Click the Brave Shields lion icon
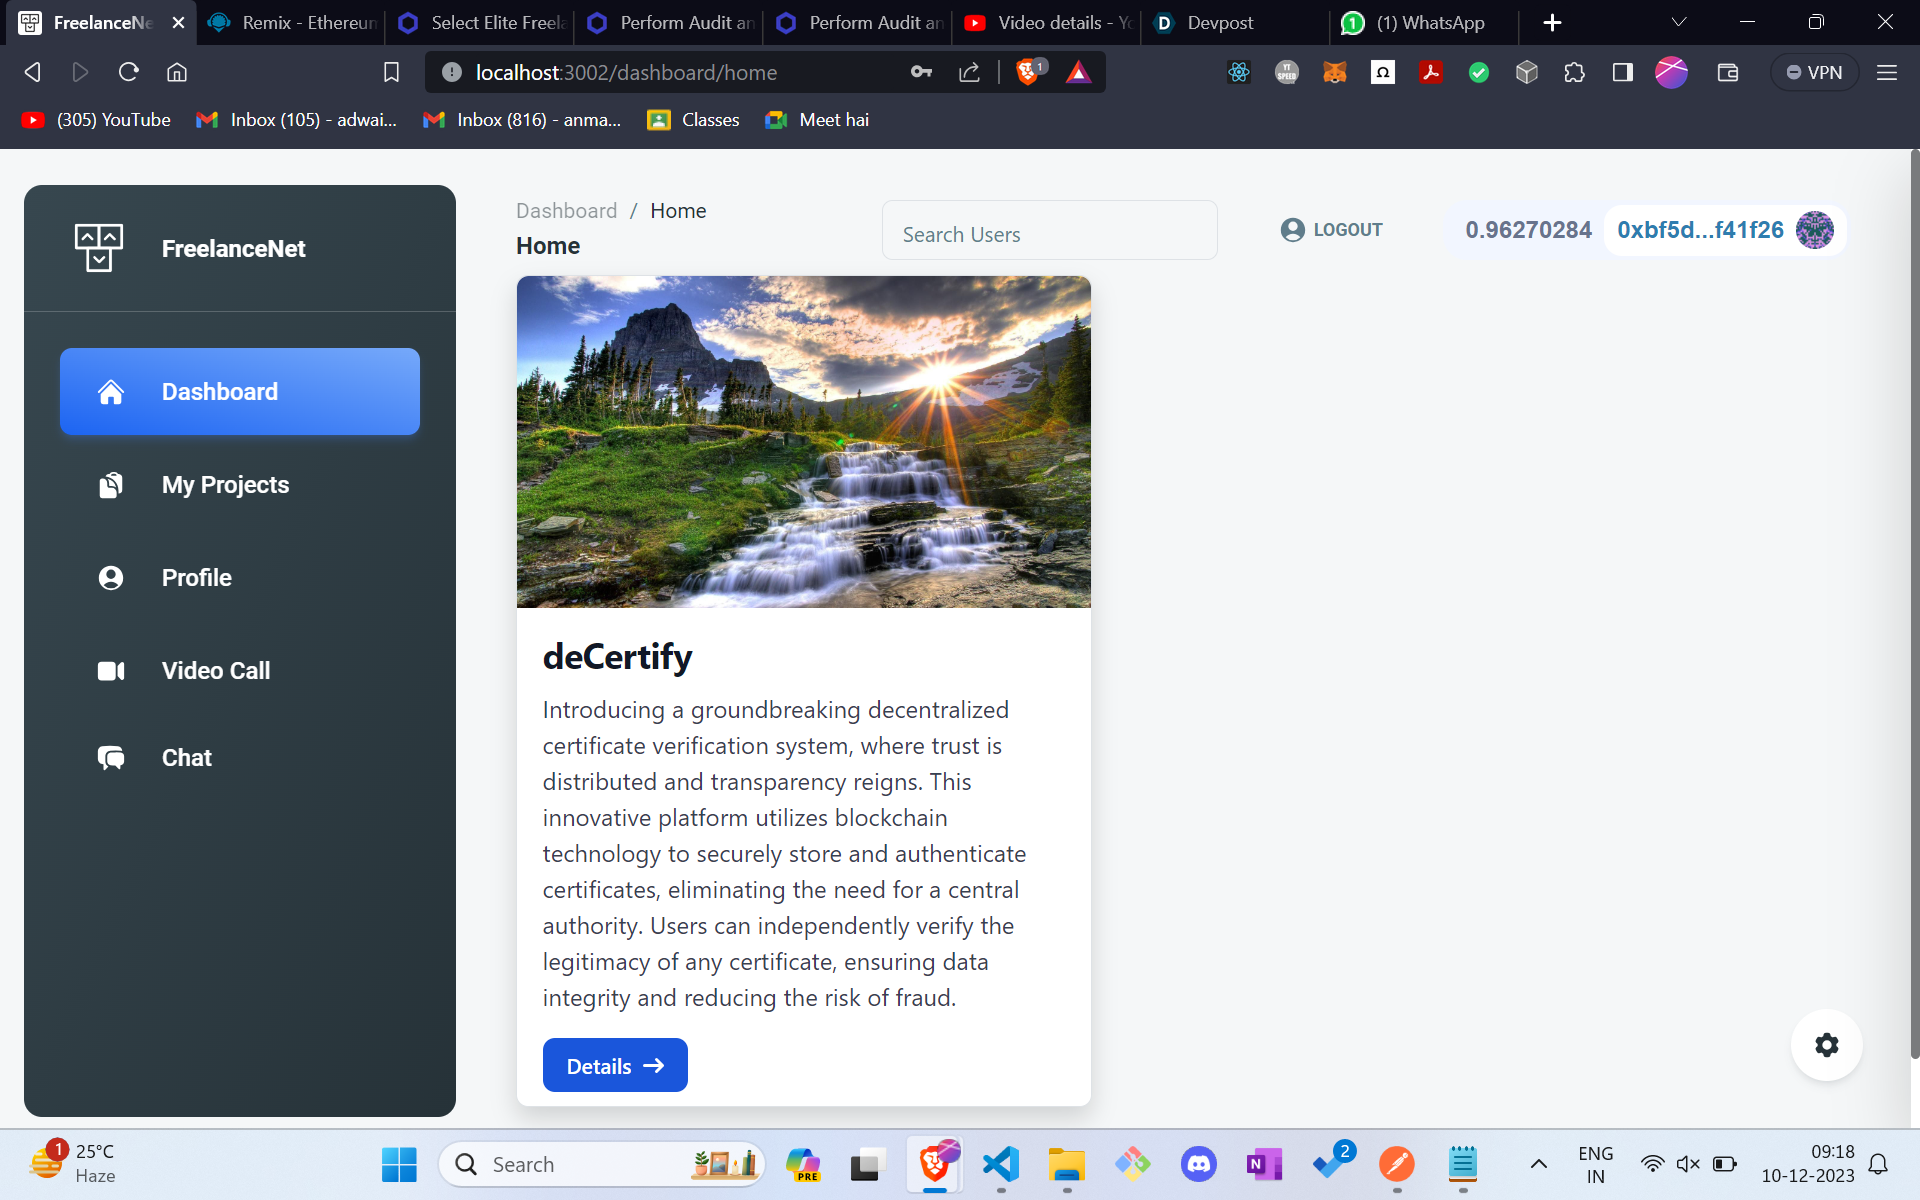Viewport: 1920px width, 1200px height. coord(1028,72)
